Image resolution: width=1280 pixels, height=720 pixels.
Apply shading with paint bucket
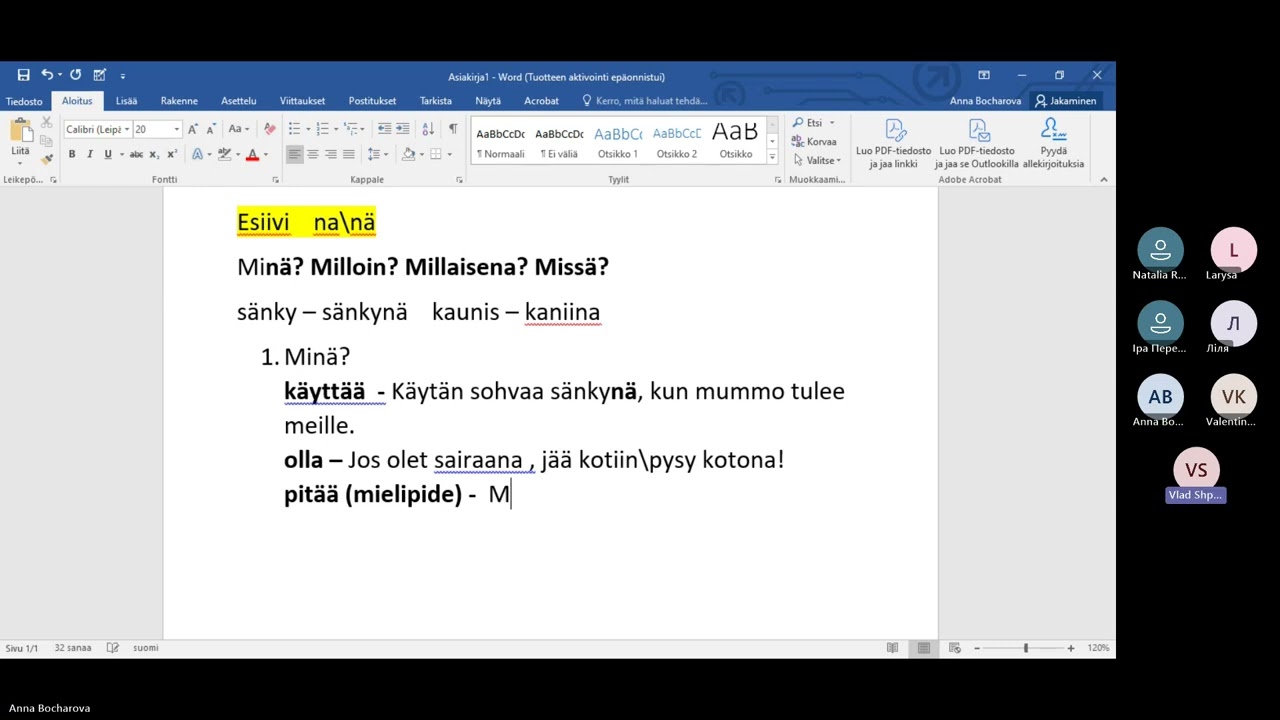point(408,154)
